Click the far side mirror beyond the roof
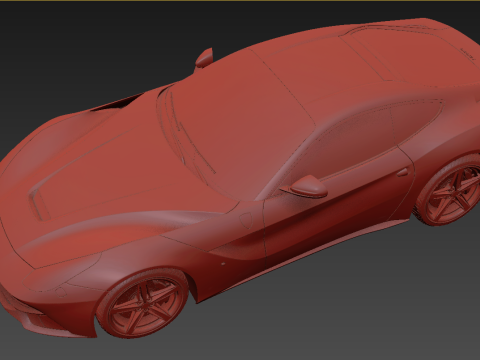The image size is (480, 360). 204,57
